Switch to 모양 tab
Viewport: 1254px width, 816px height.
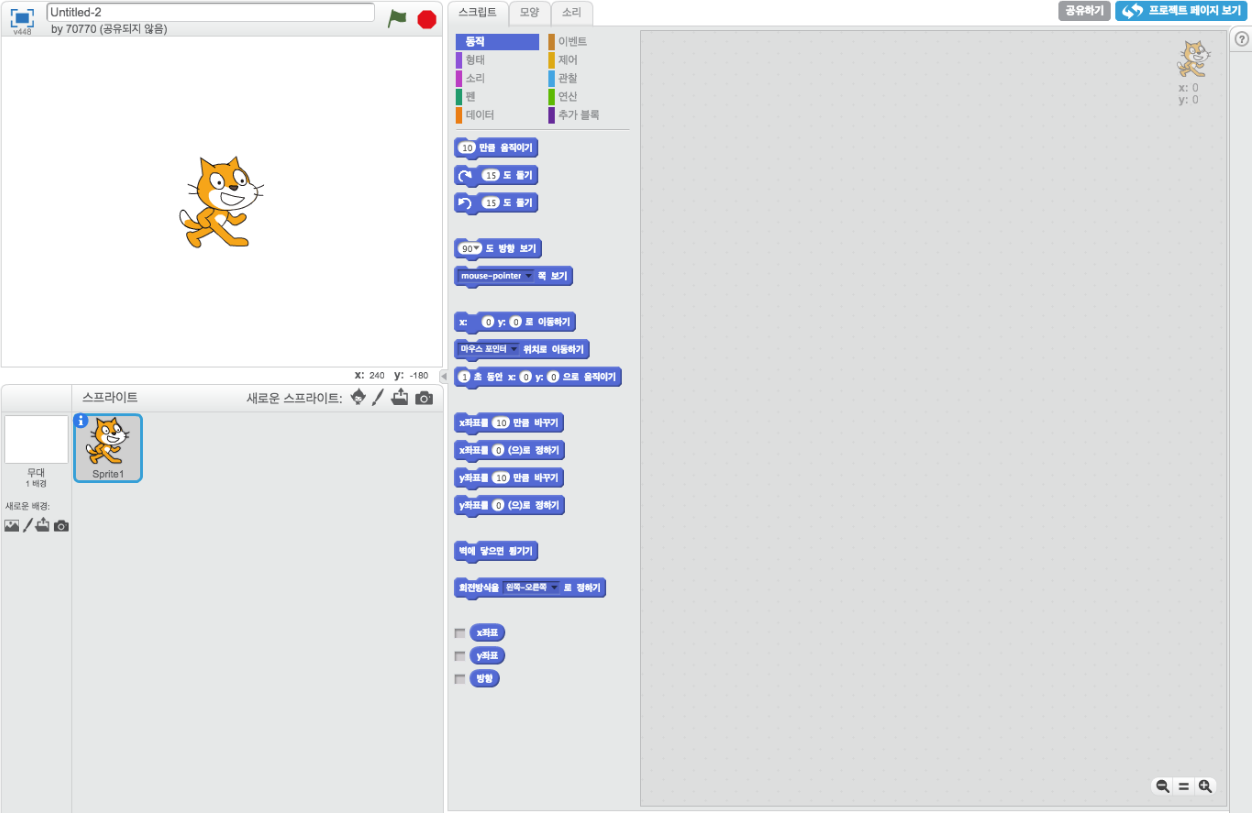529,13
